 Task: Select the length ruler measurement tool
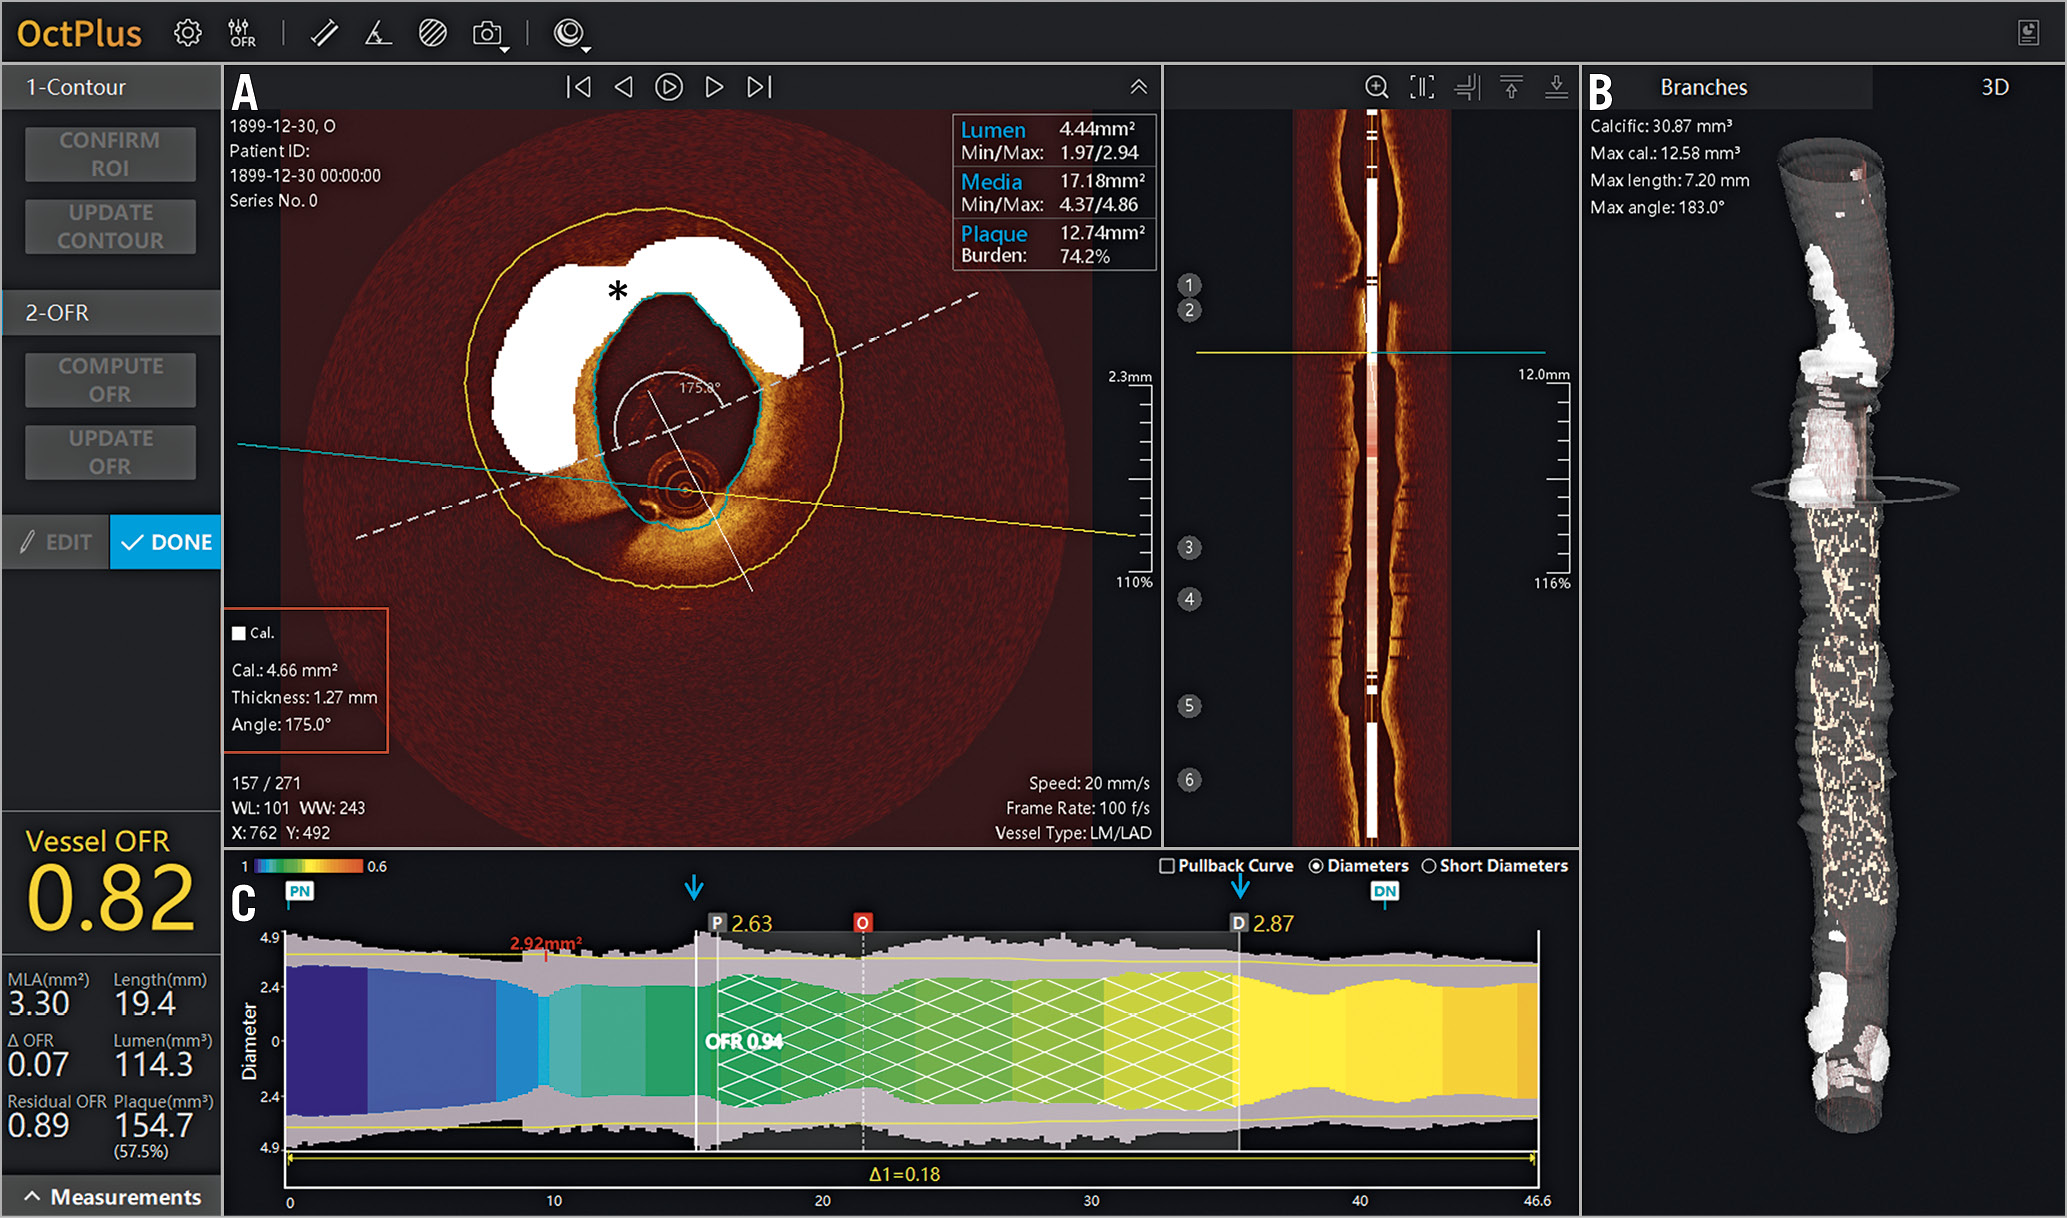pos(323,33)
